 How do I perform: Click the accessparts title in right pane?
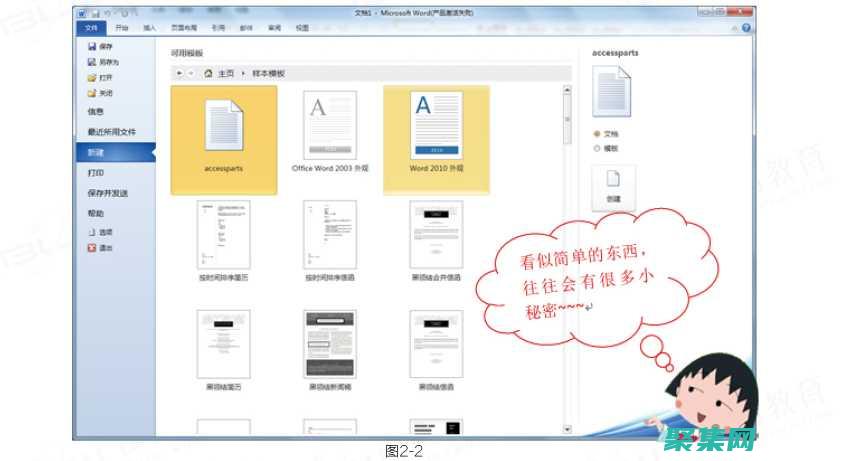[x=615, y=53]
